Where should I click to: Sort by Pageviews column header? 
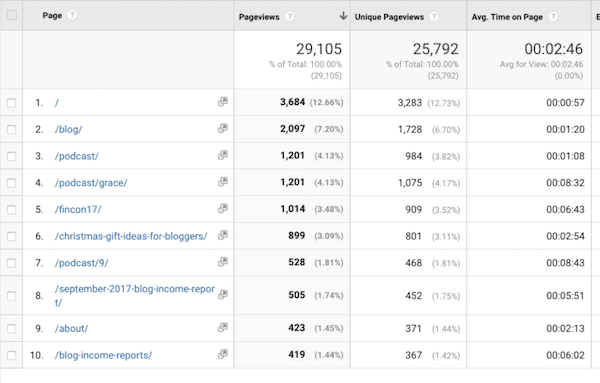coord(259,17)
